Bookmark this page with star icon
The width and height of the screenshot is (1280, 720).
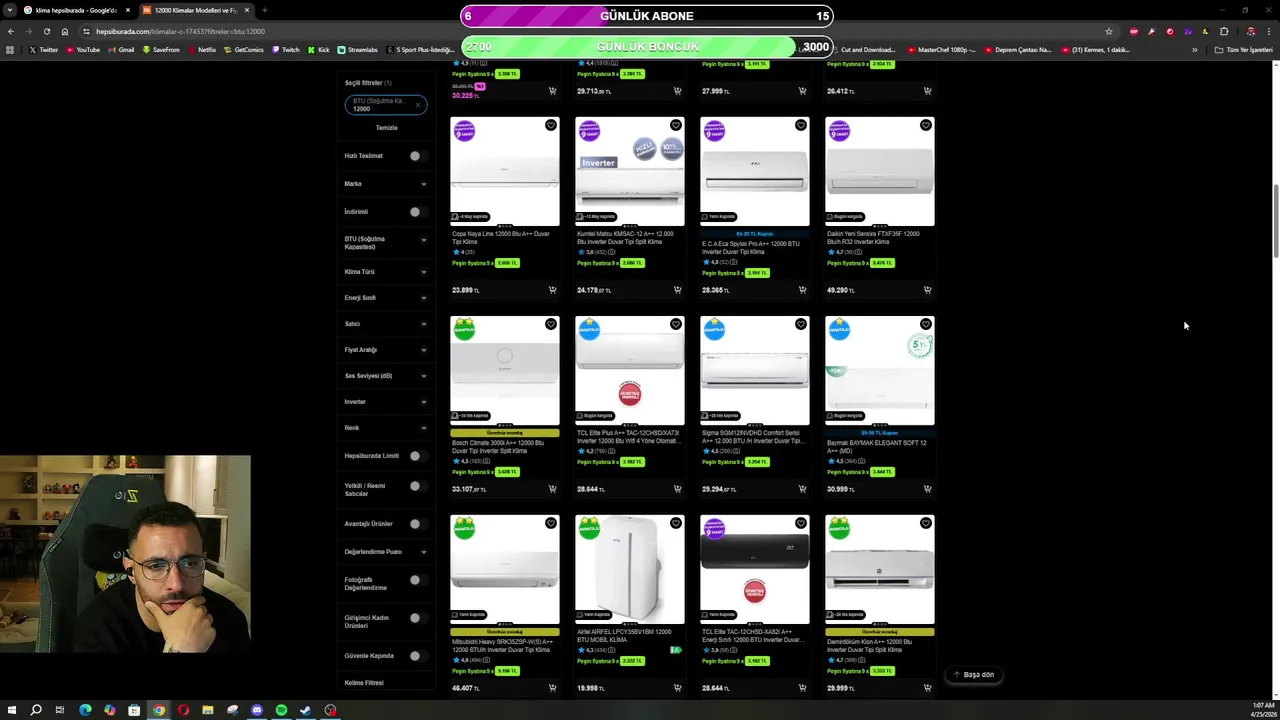(x=1108, y=31)
